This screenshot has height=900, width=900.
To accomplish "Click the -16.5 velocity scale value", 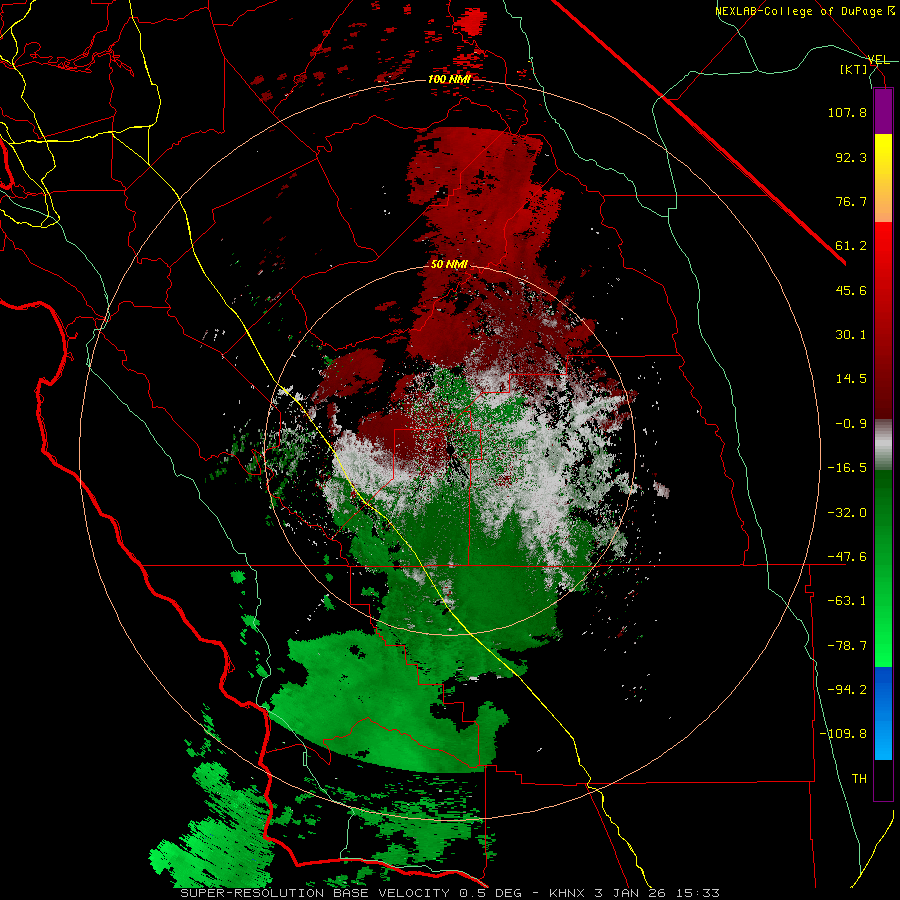I will 847,468.
